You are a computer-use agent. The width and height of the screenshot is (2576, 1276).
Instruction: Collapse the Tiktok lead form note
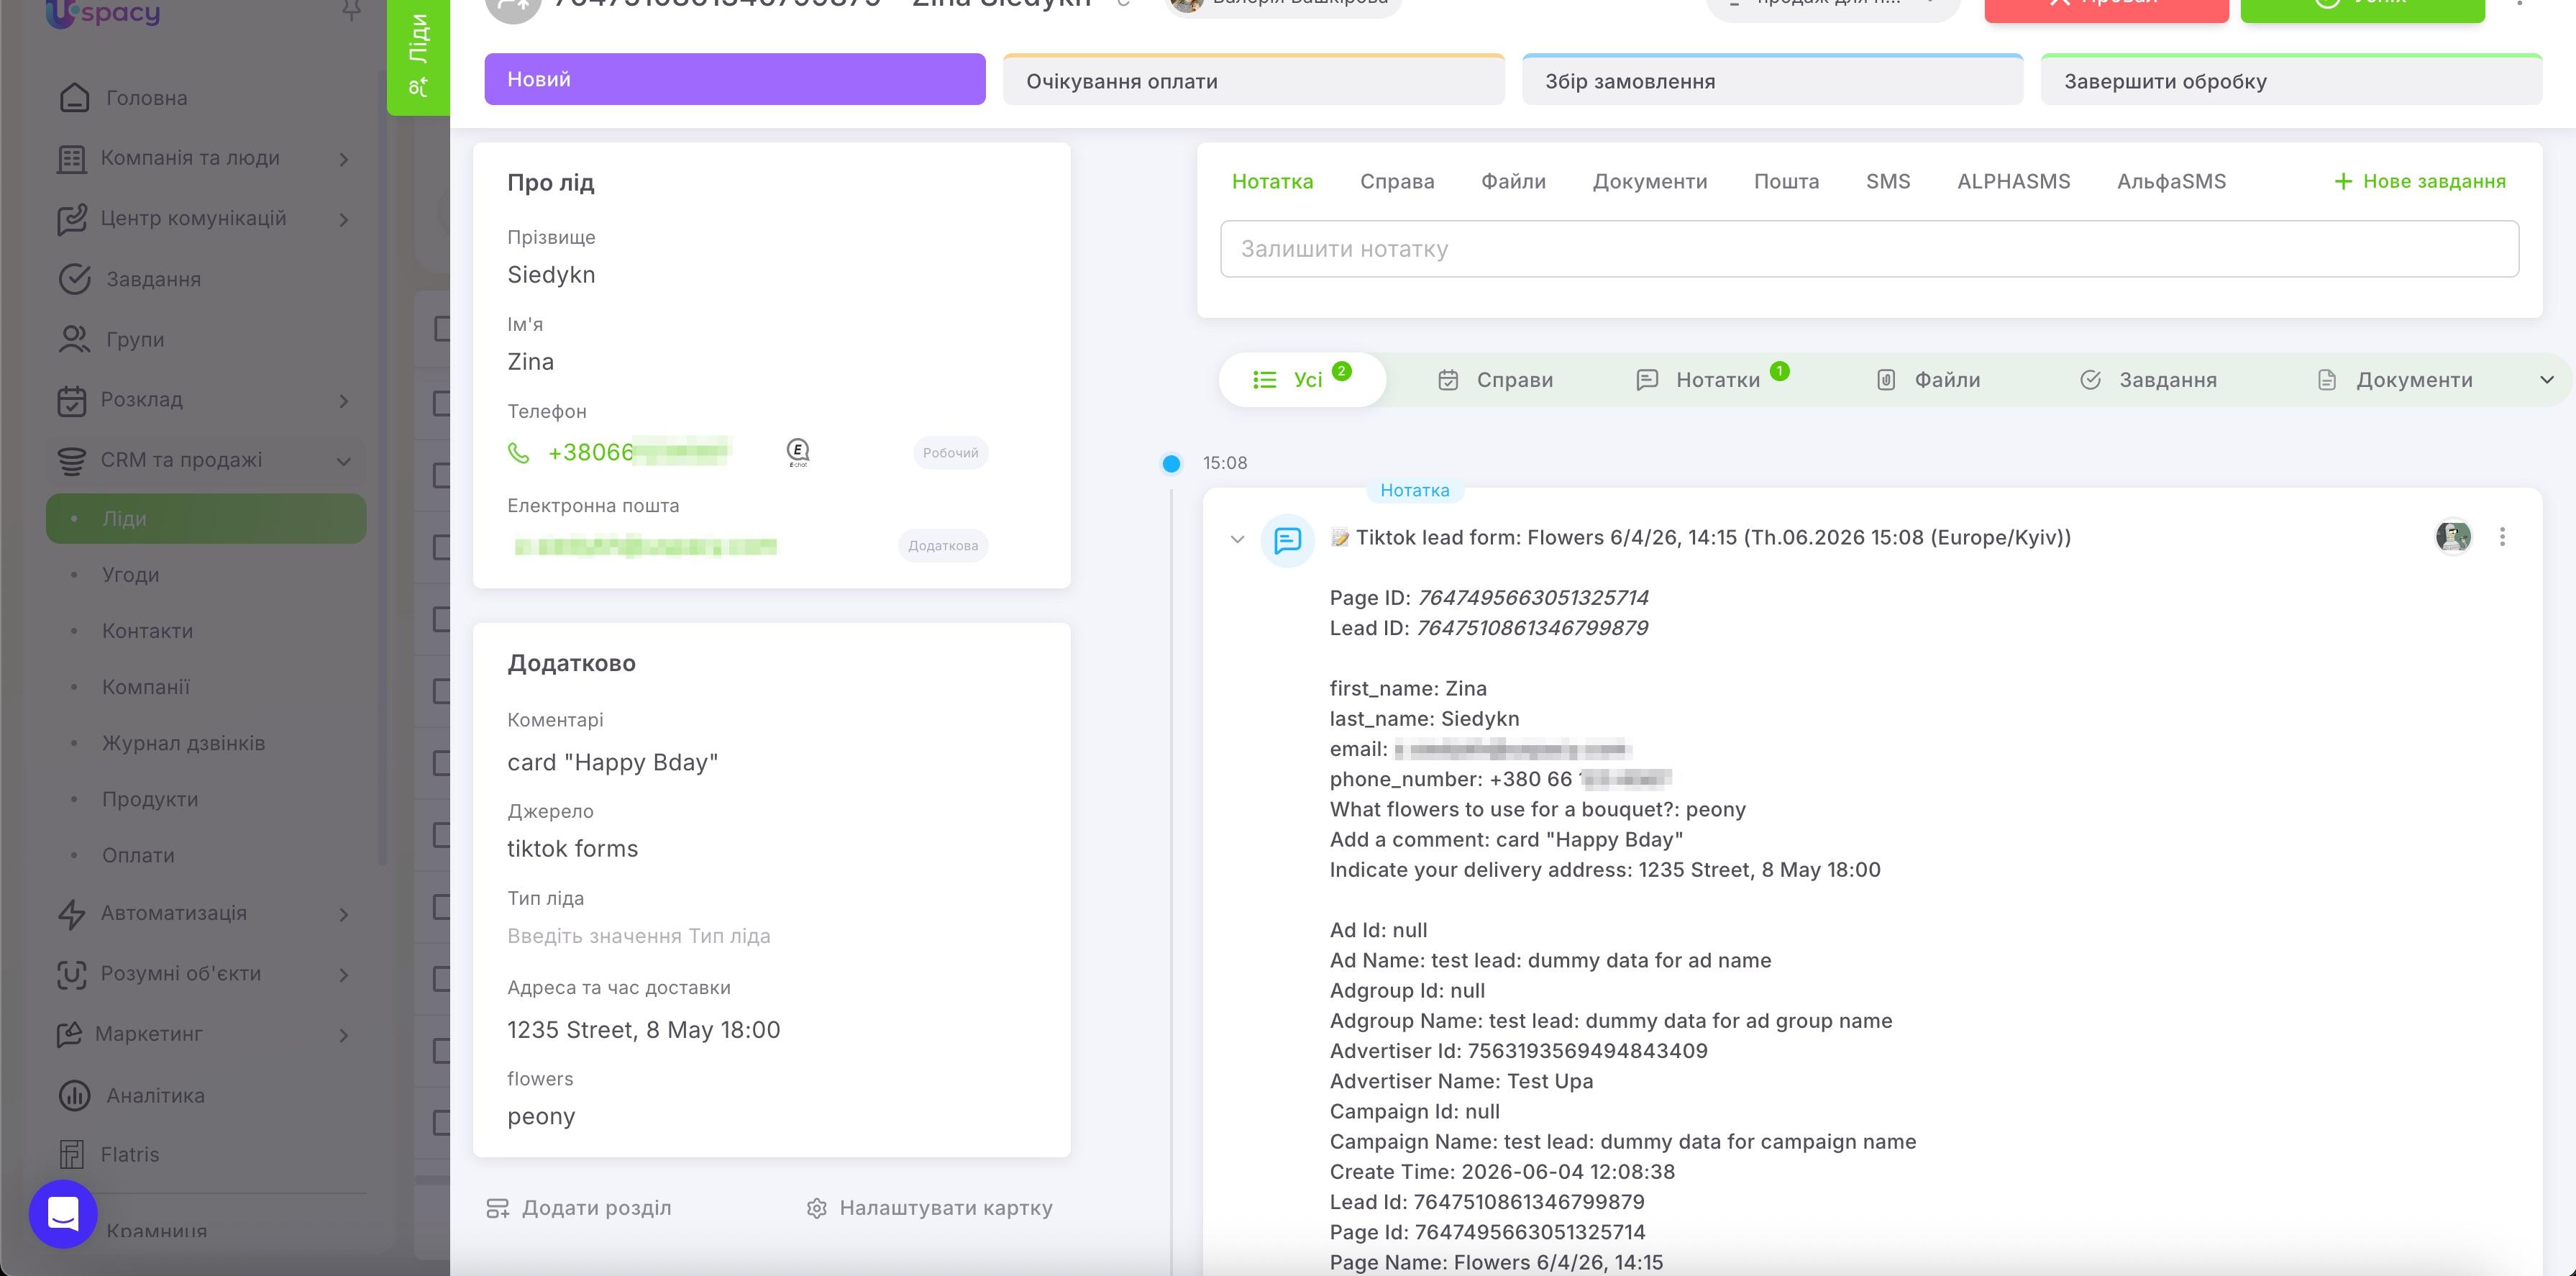coord(1237,540)
